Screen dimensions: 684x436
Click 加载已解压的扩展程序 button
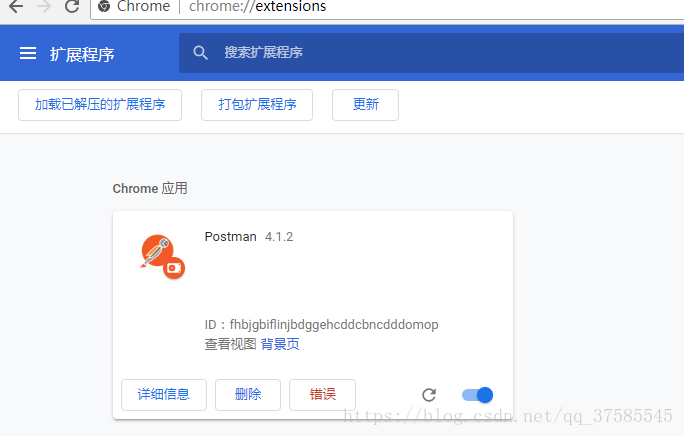point(100,105)
